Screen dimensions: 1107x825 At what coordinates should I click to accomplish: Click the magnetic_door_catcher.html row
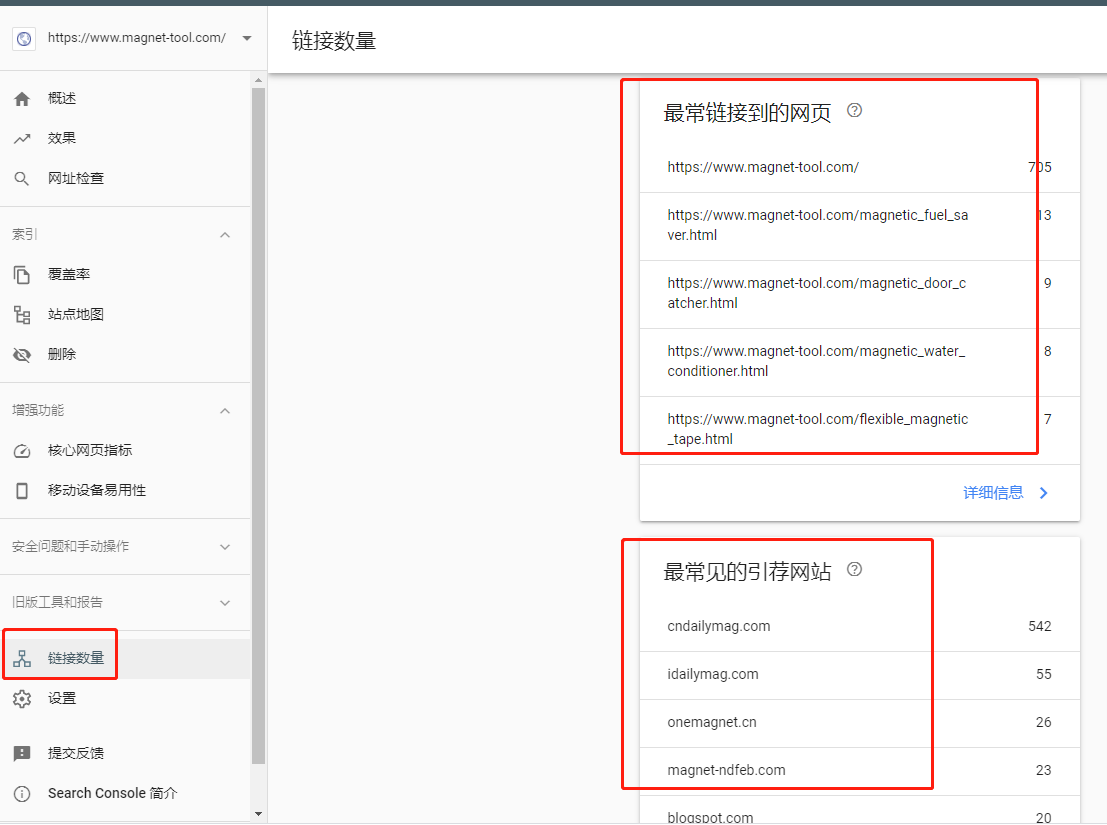point(859,294)
